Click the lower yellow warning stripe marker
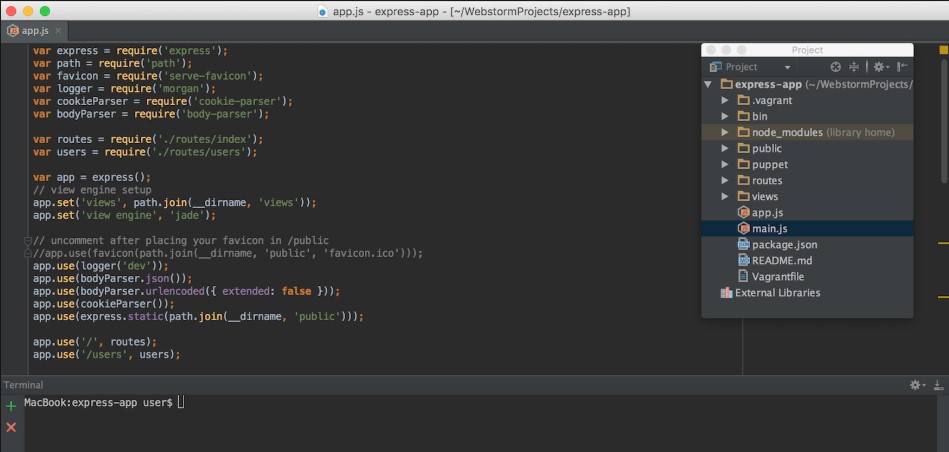949x452 pixels. [943, 297]
